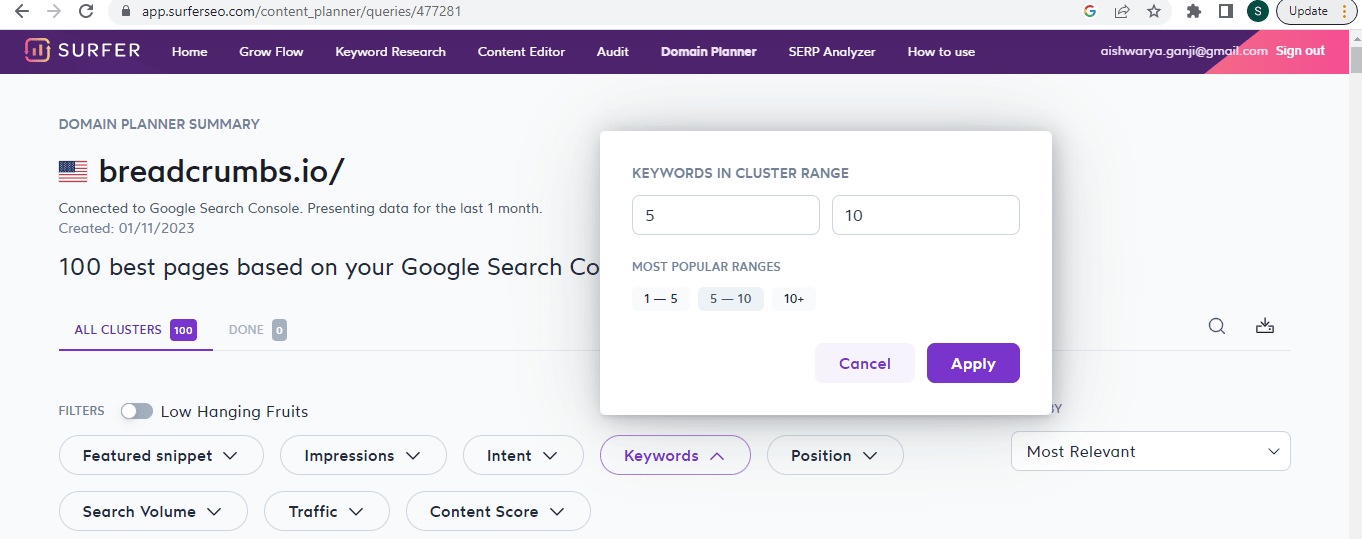The width and height of the screenshot is (1362, 539).
Task: Click the Surfer logo icon
Action: [x=38, y=50]
